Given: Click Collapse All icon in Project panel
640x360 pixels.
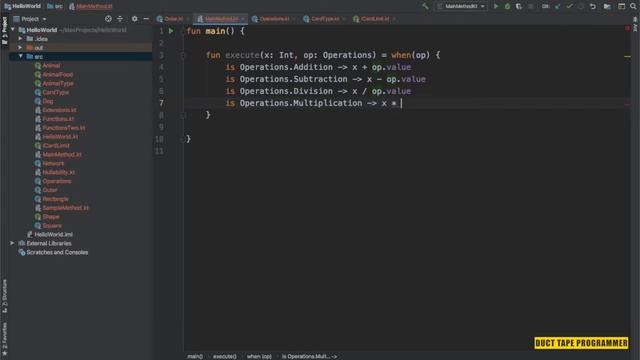Looking at the screenshot, I should point(120,19).
